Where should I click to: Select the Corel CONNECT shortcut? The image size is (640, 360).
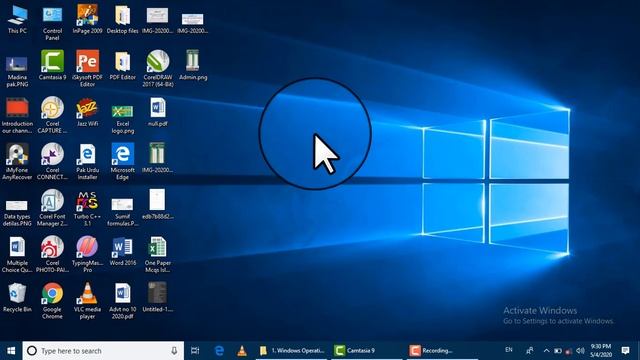click(x=52, y=162)
